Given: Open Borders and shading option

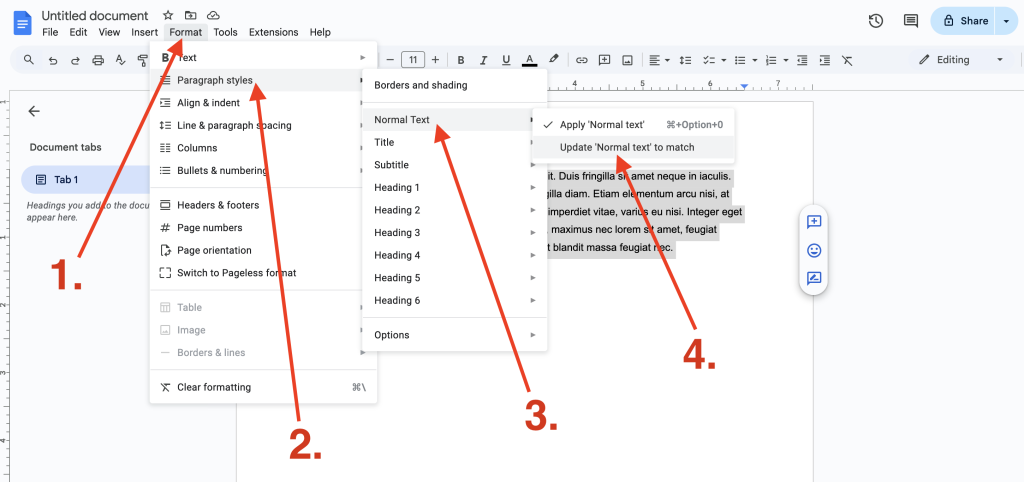Looking at the screenshot, I should 421,86.
